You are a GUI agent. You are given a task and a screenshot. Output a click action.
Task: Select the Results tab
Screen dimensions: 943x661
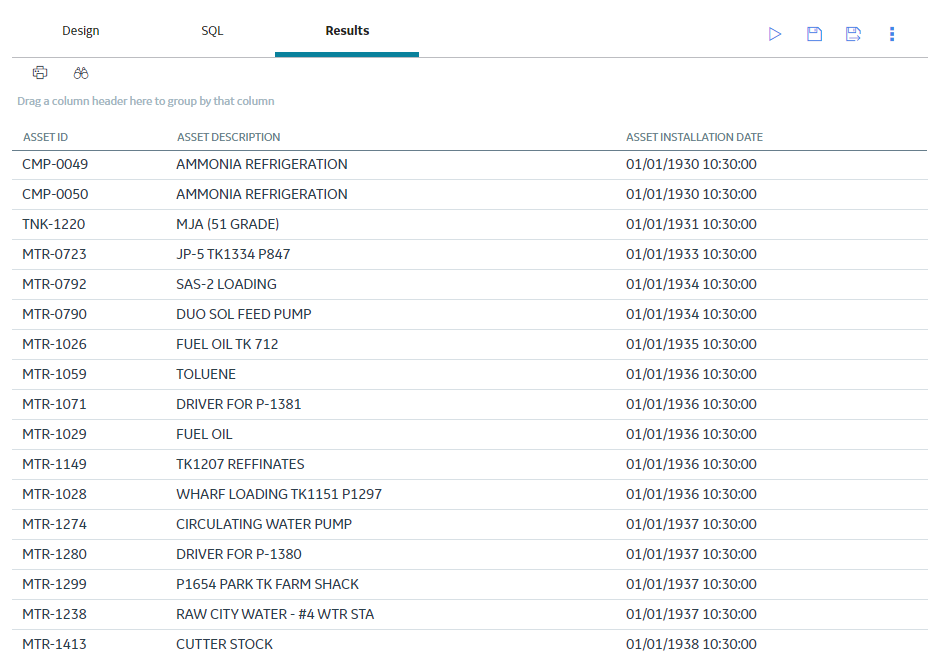coord(347,31)
